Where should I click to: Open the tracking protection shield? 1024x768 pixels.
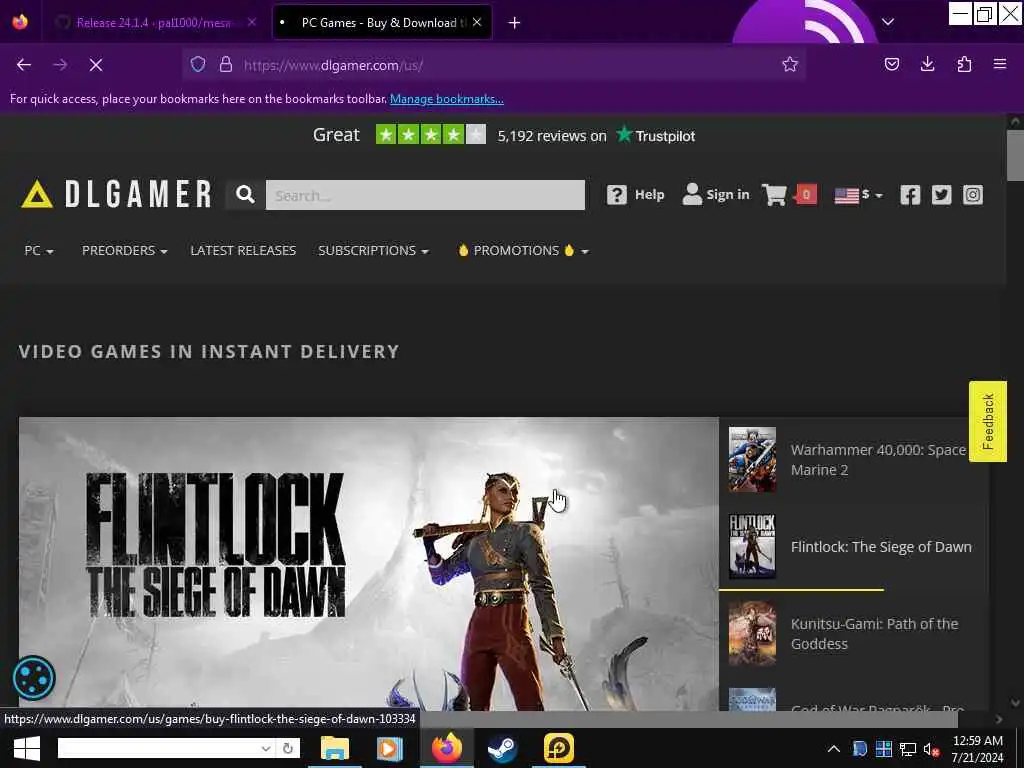tap(198, 65)
